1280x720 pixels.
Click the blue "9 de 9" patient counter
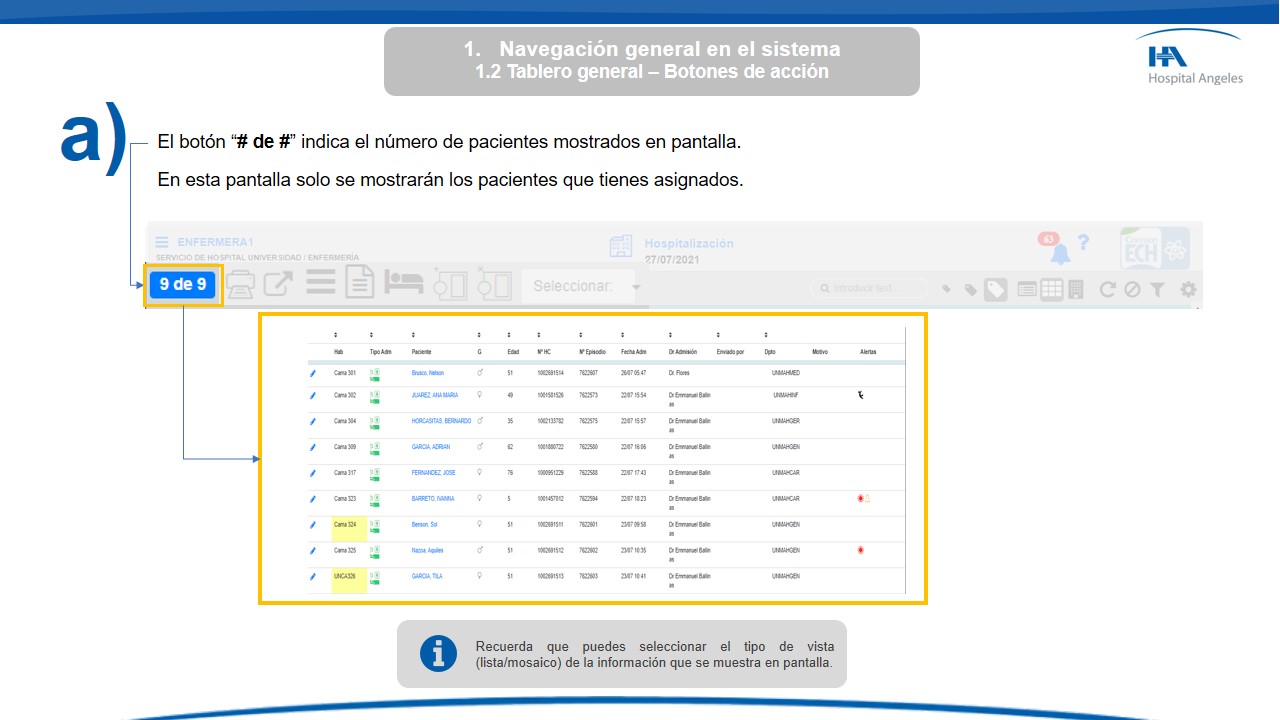[183, 284]
